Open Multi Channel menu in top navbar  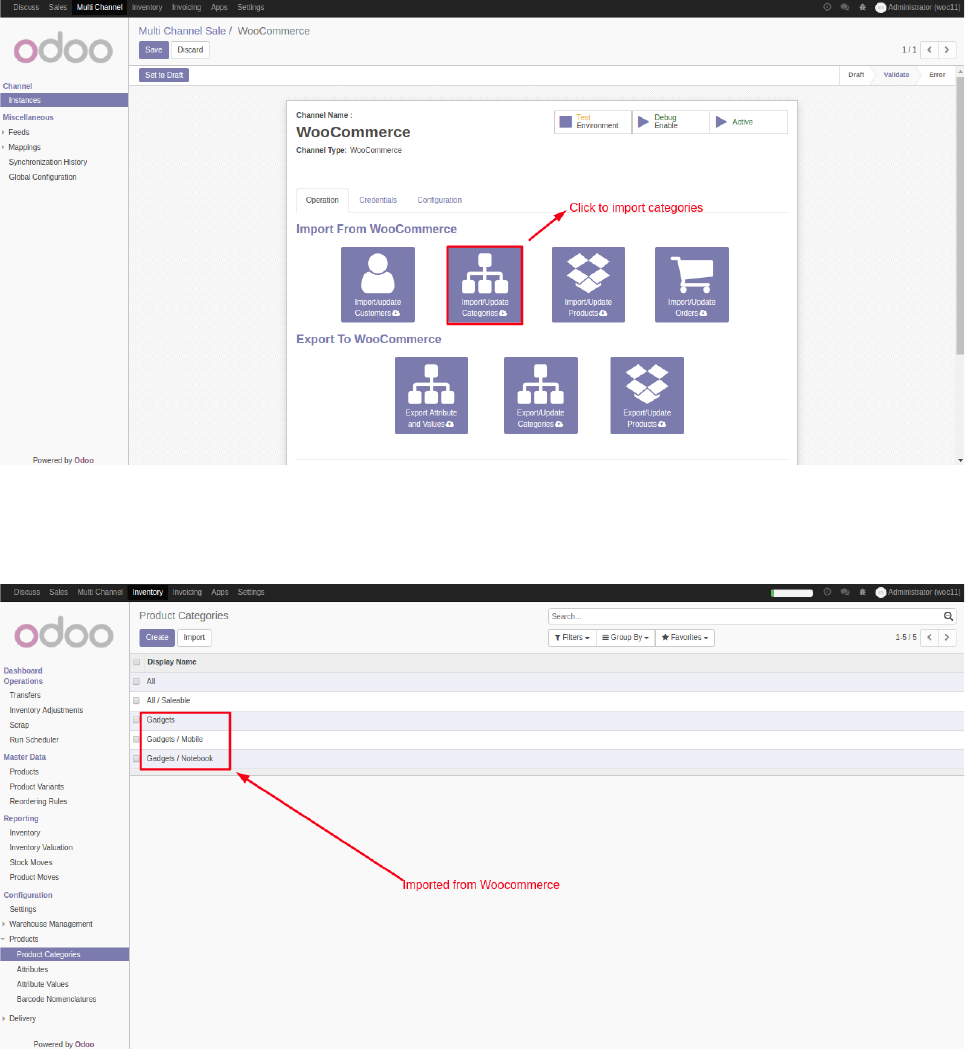click(100, 7)
